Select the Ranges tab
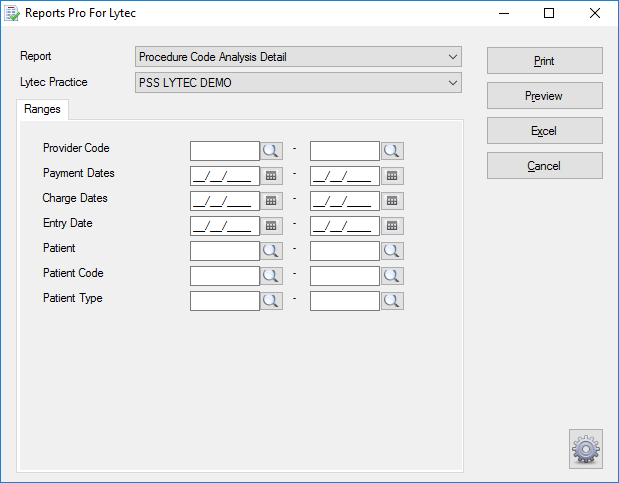 click(42, 109)
